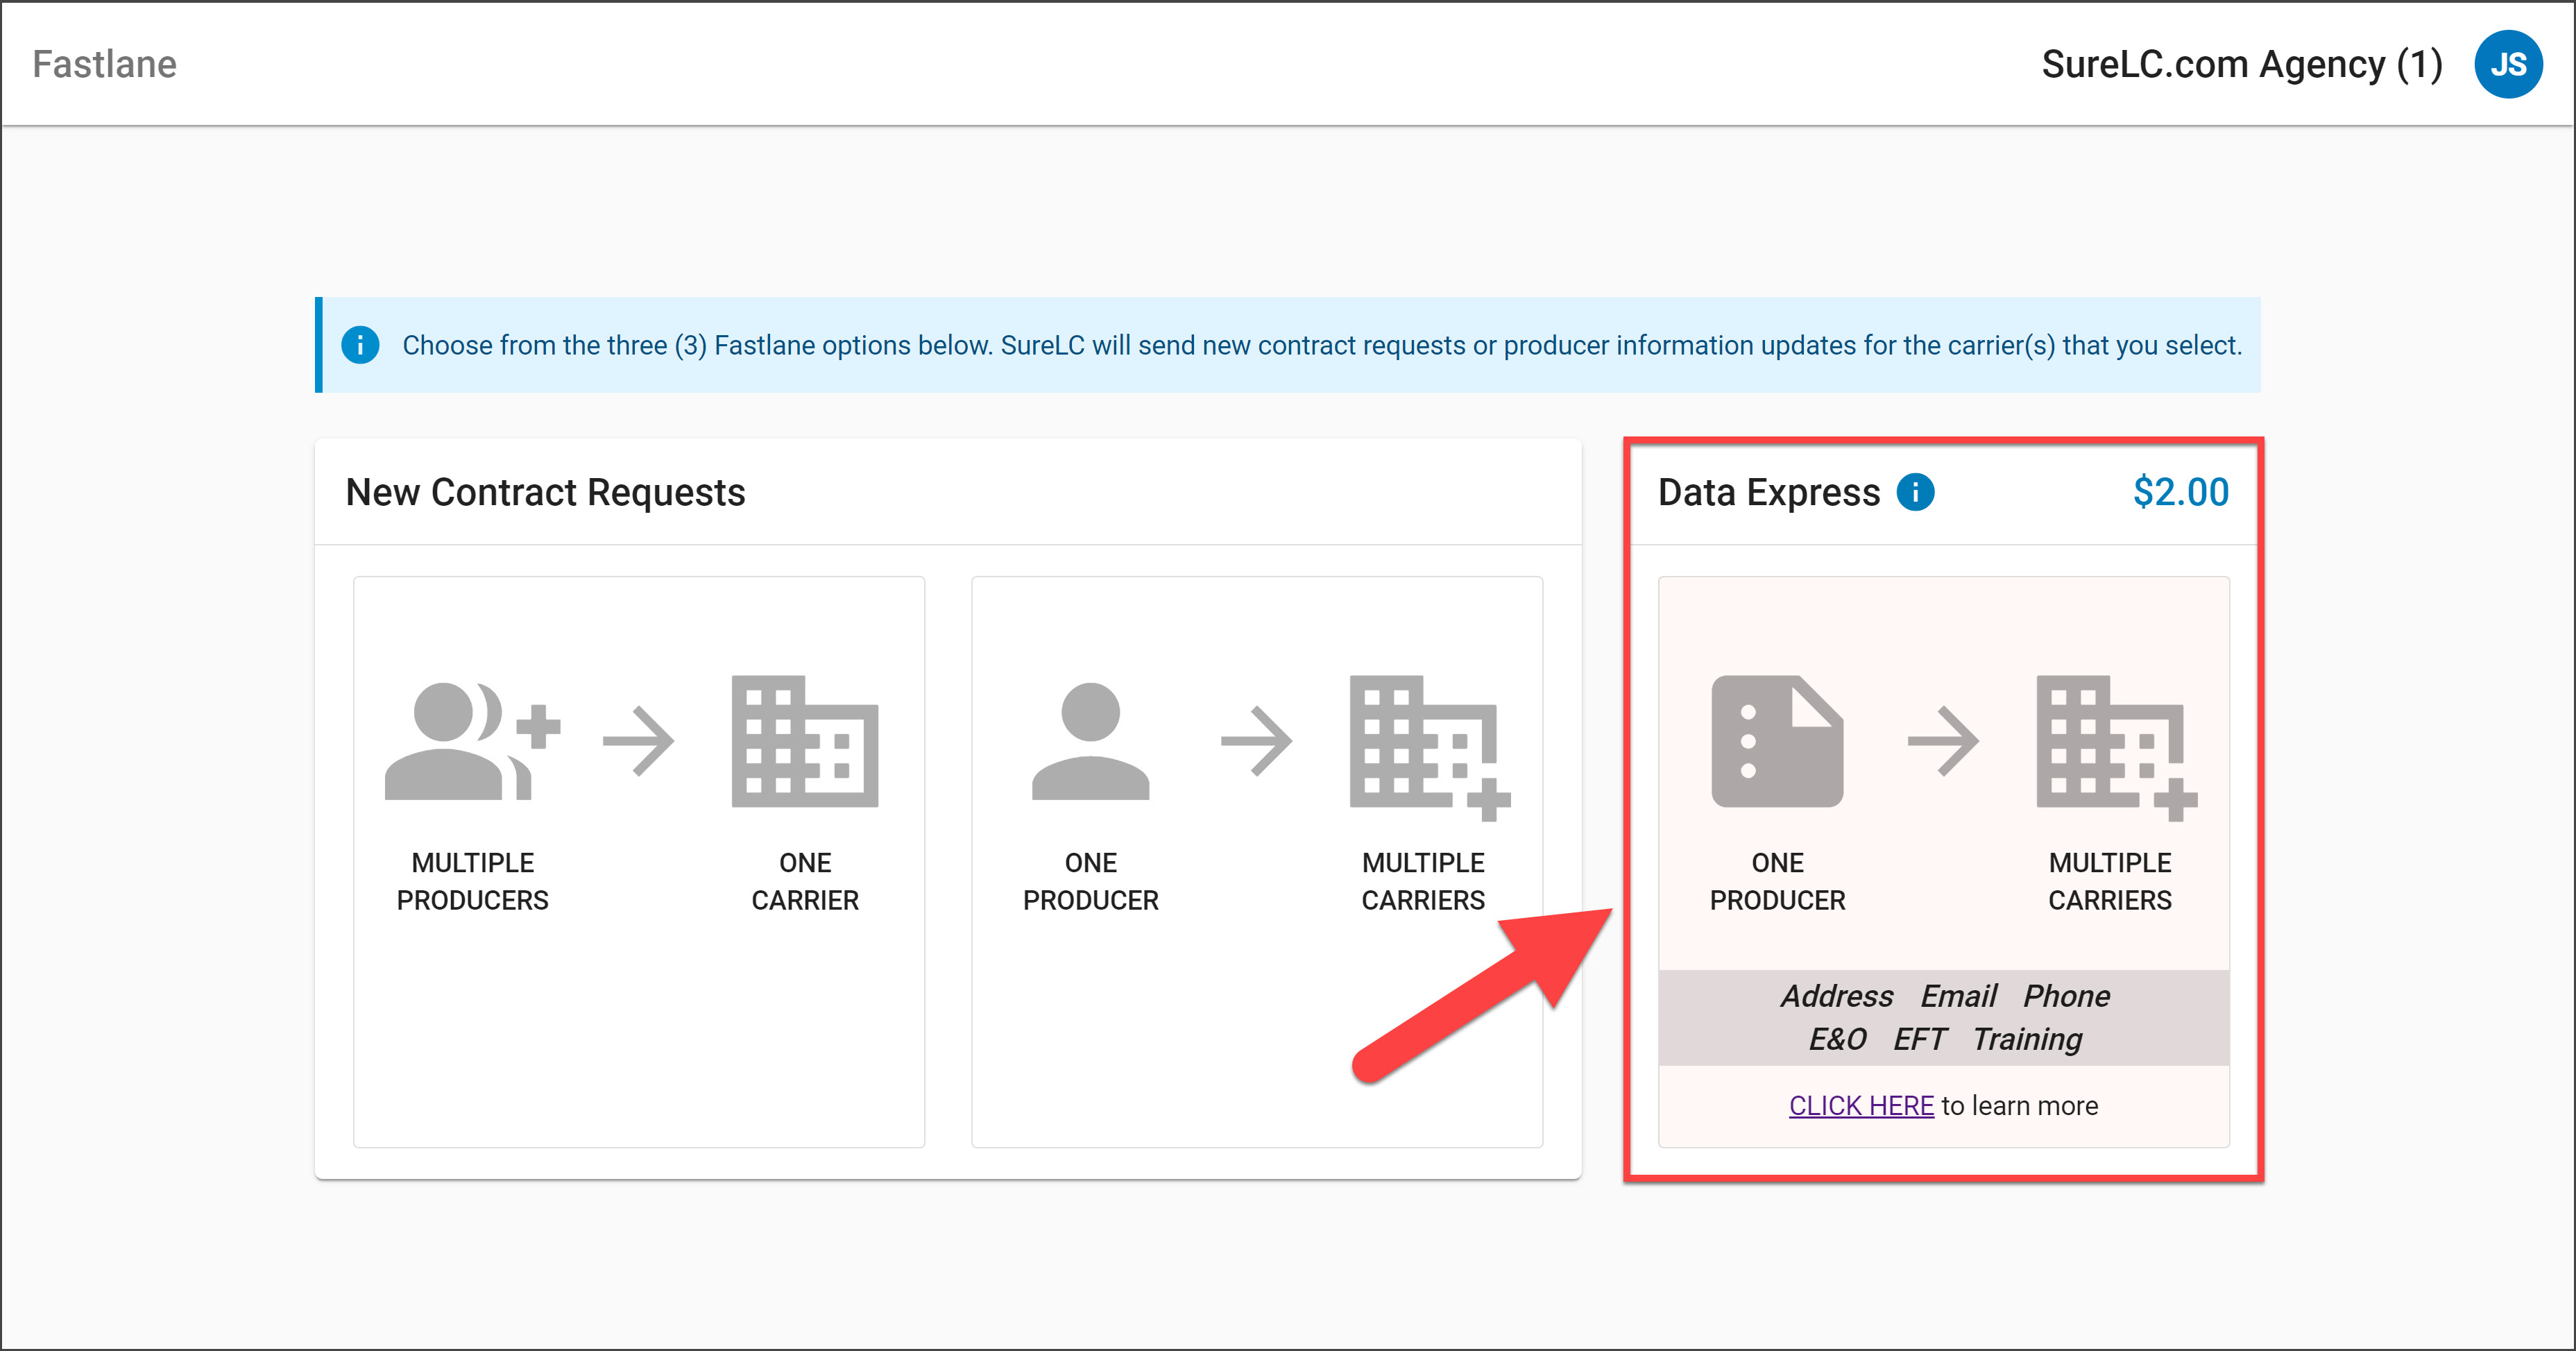Open the CLICK HERE link to learn more

point(1860,1105)
